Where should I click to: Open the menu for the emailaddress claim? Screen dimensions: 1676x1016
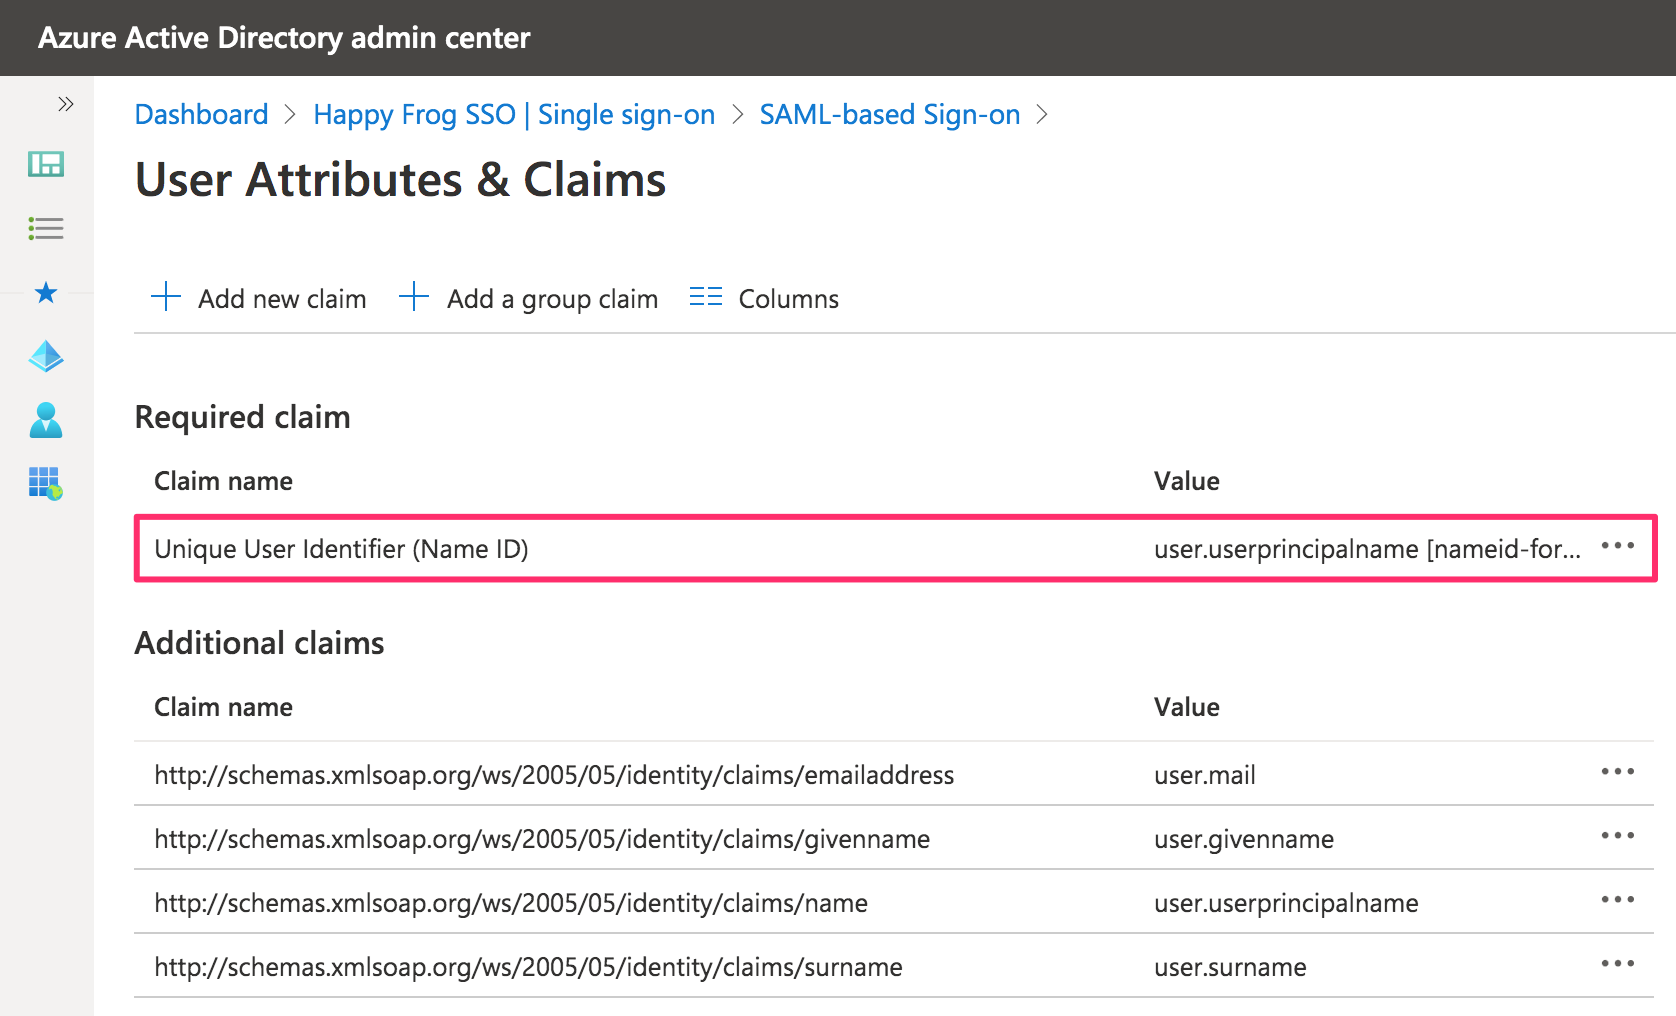click(x=1618, y=772)
